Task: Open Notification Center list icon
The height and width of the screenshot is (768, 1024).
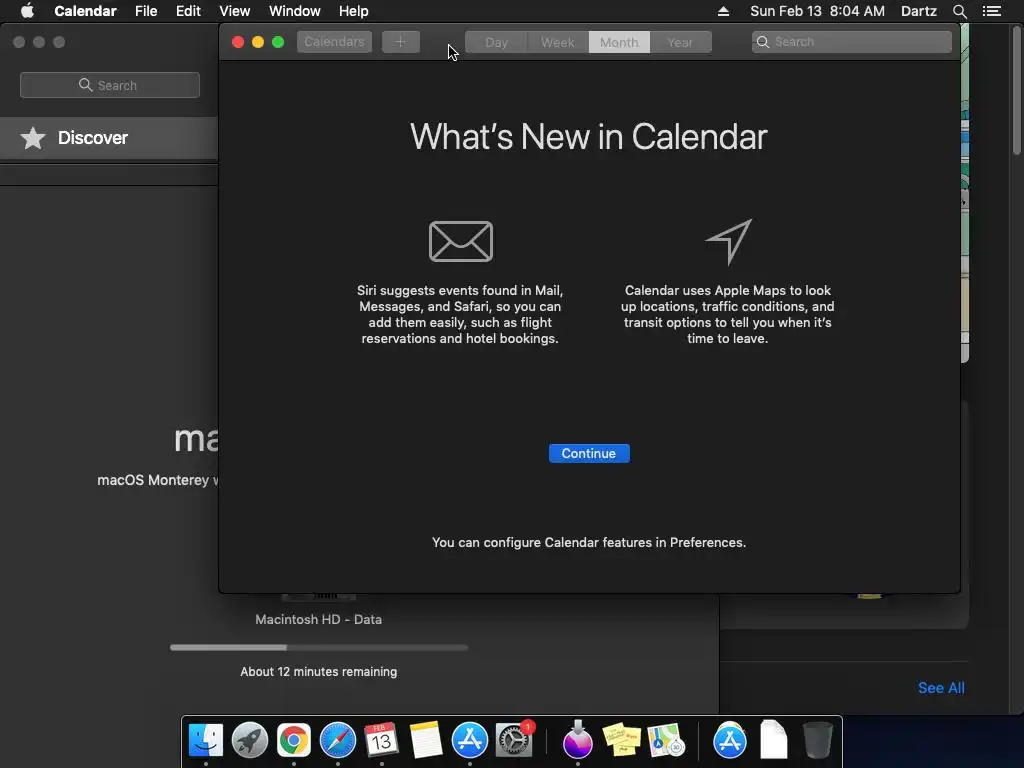Action: 992,11
